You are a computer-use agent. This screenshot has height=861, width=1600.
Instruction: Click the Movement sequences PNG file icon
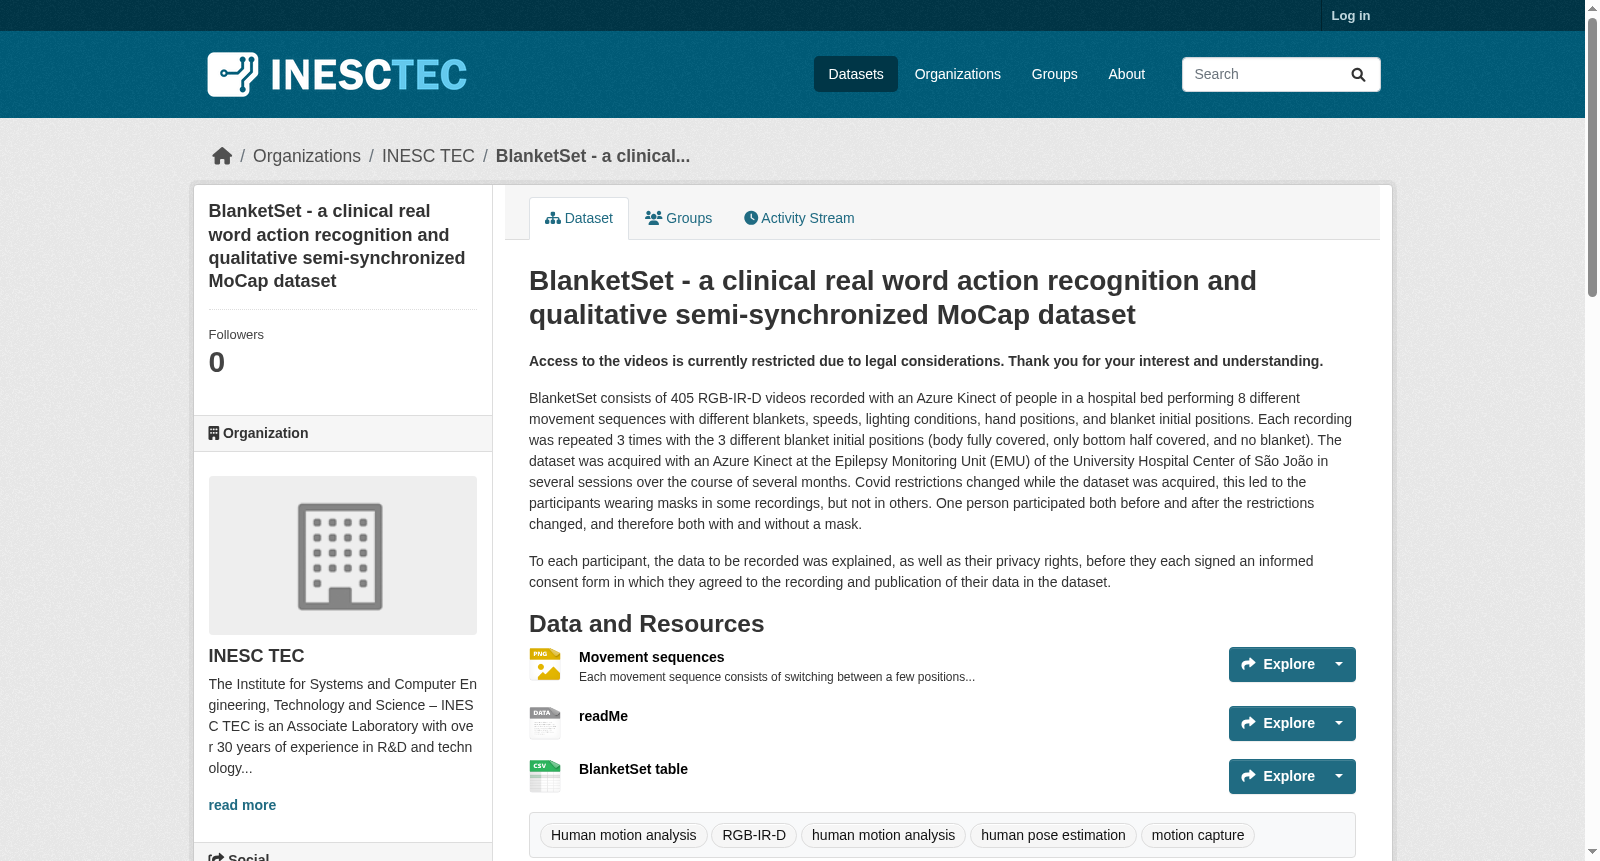coord(545,664)
